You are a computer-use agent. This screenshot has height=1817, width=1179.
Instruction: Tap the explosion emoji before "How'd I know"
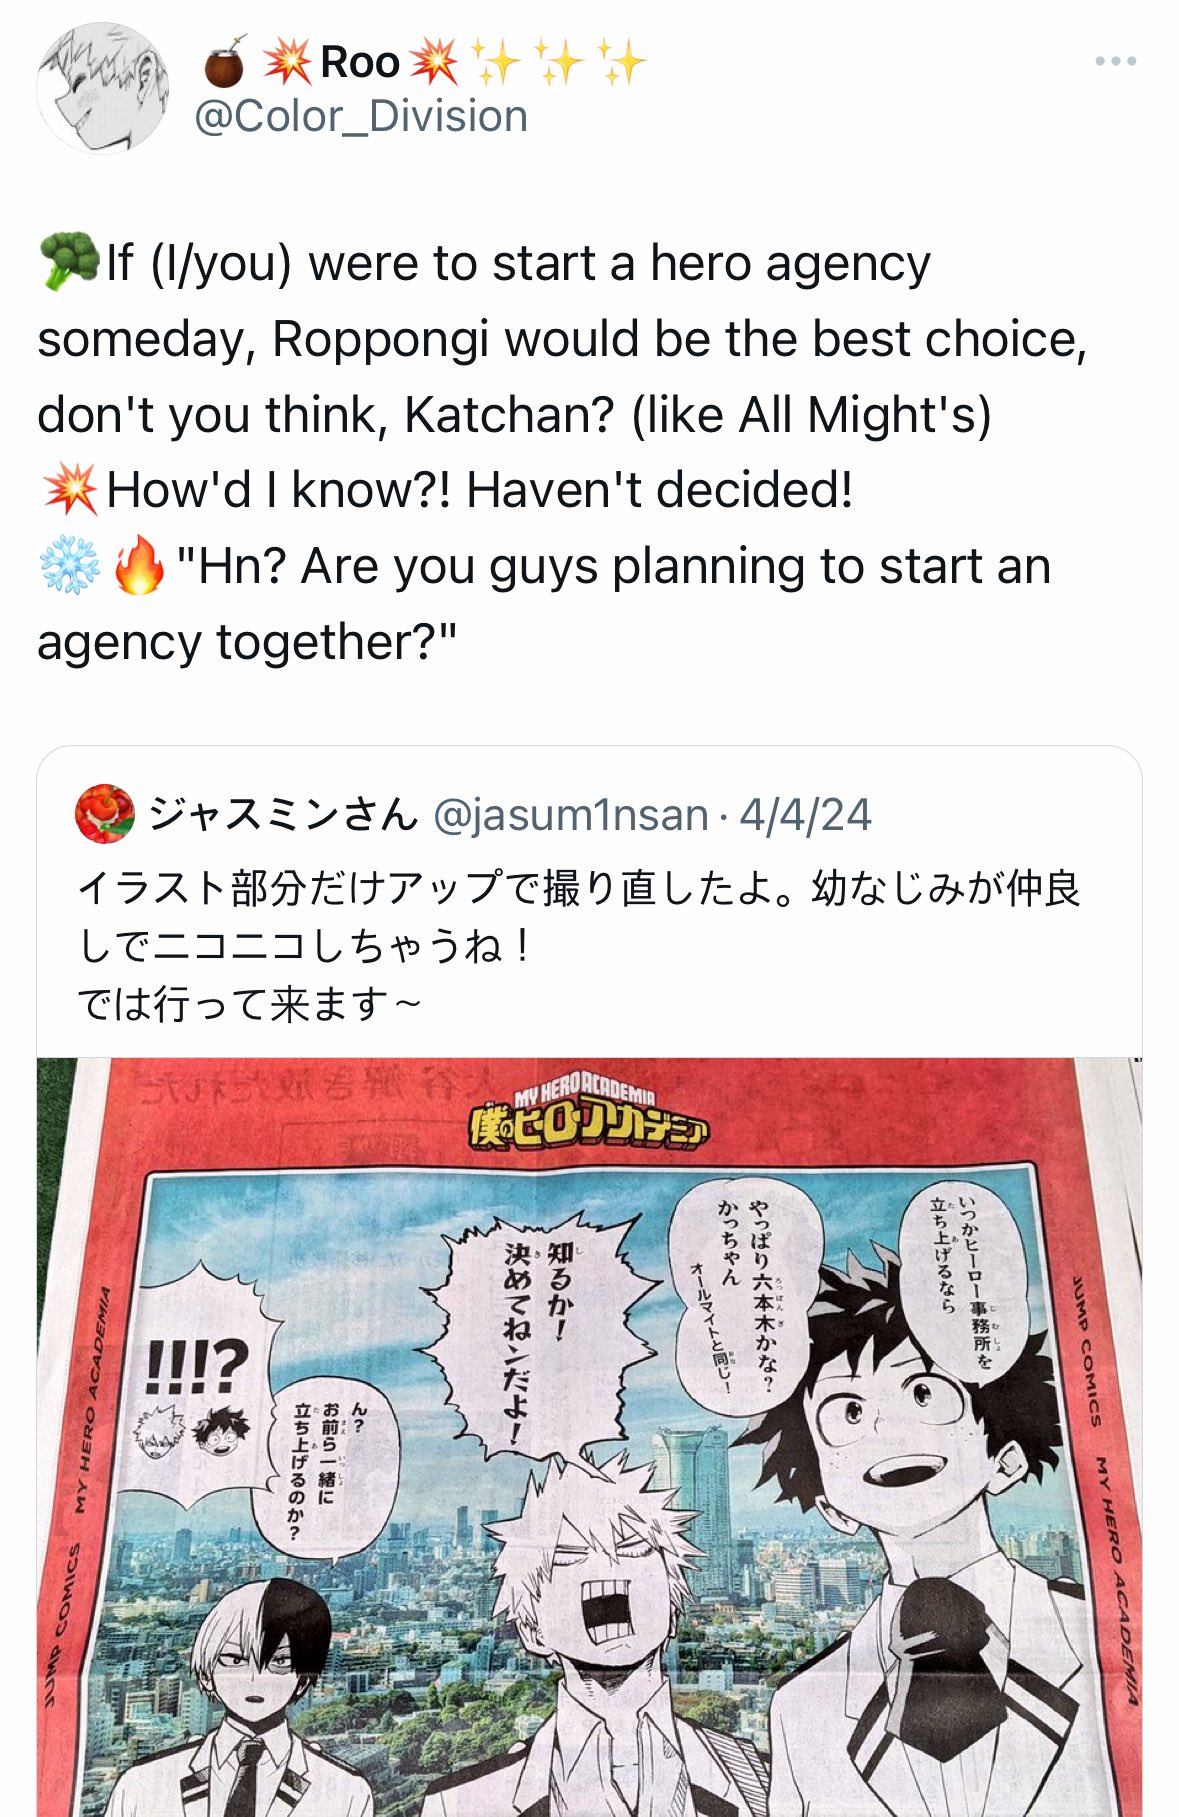pyautogui.click(x=70, y=490)
